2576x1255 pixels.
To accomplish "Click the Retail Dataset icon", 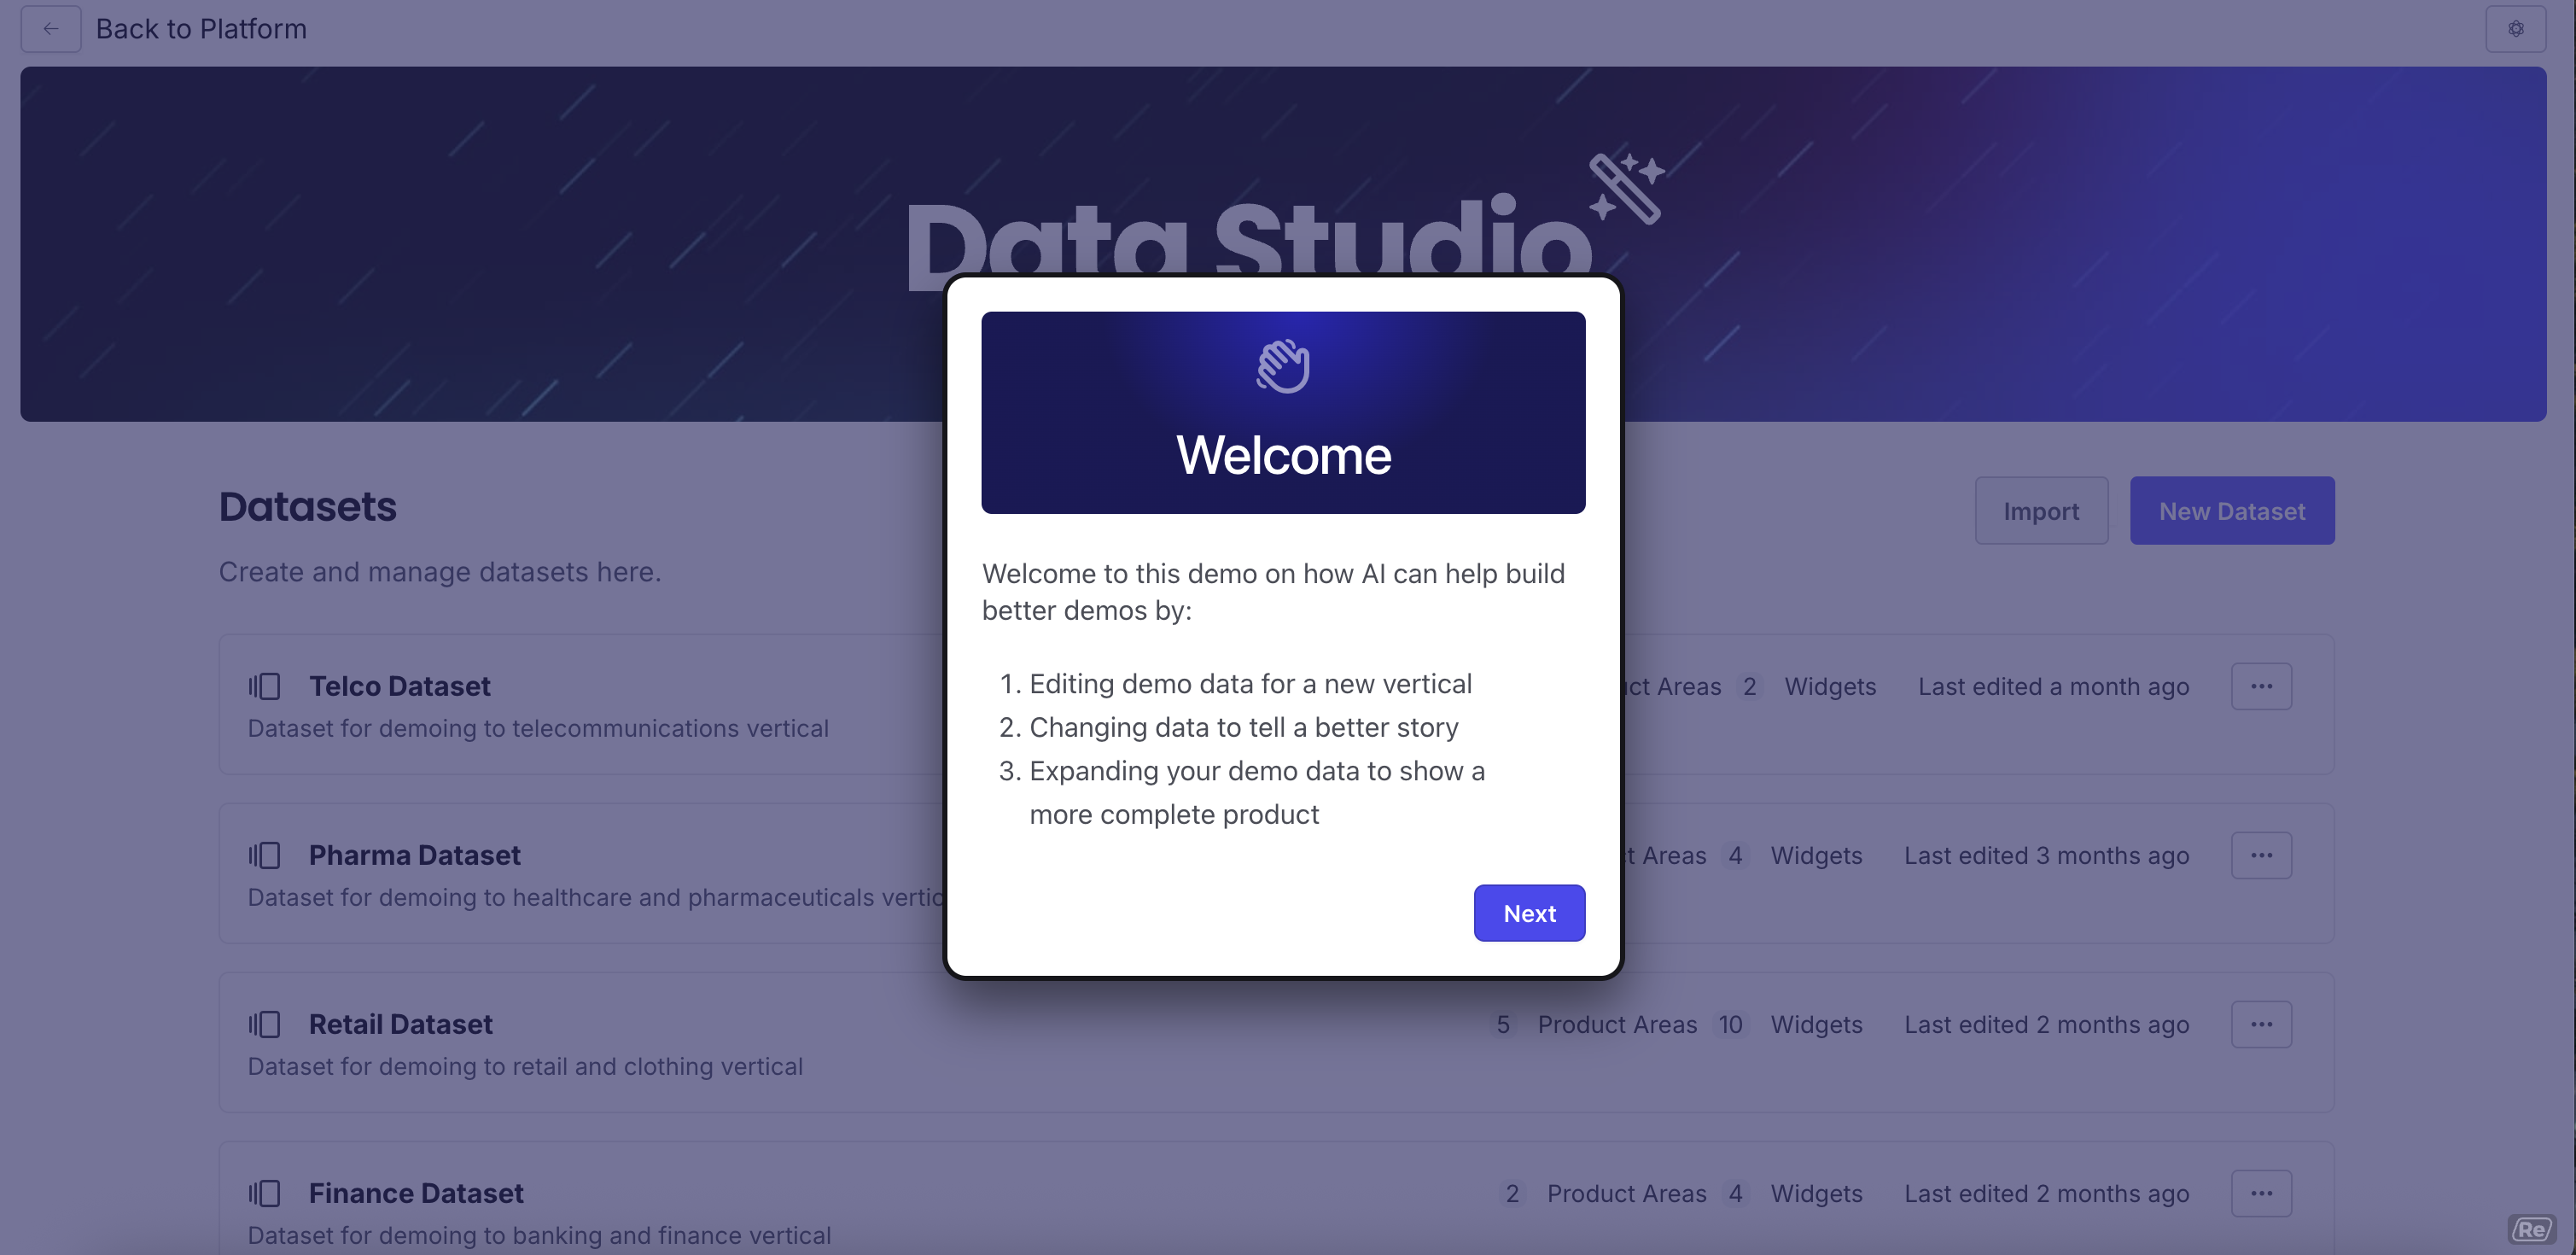I will [264, 1024].
